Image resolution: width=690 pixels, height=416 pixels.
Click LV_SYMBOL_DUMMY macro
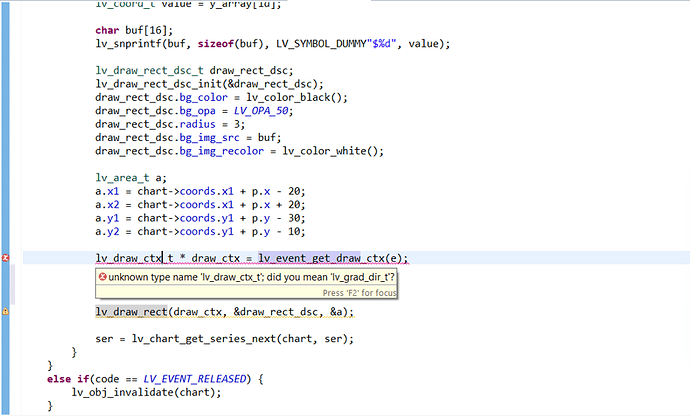[x=321, y=44]
